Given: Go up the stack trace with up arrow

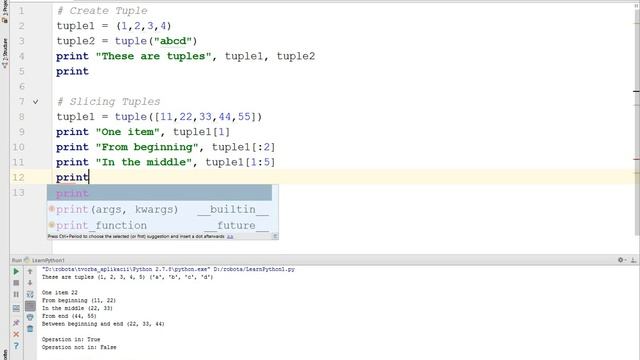Looking at the screenshot, I should point(30,271).
